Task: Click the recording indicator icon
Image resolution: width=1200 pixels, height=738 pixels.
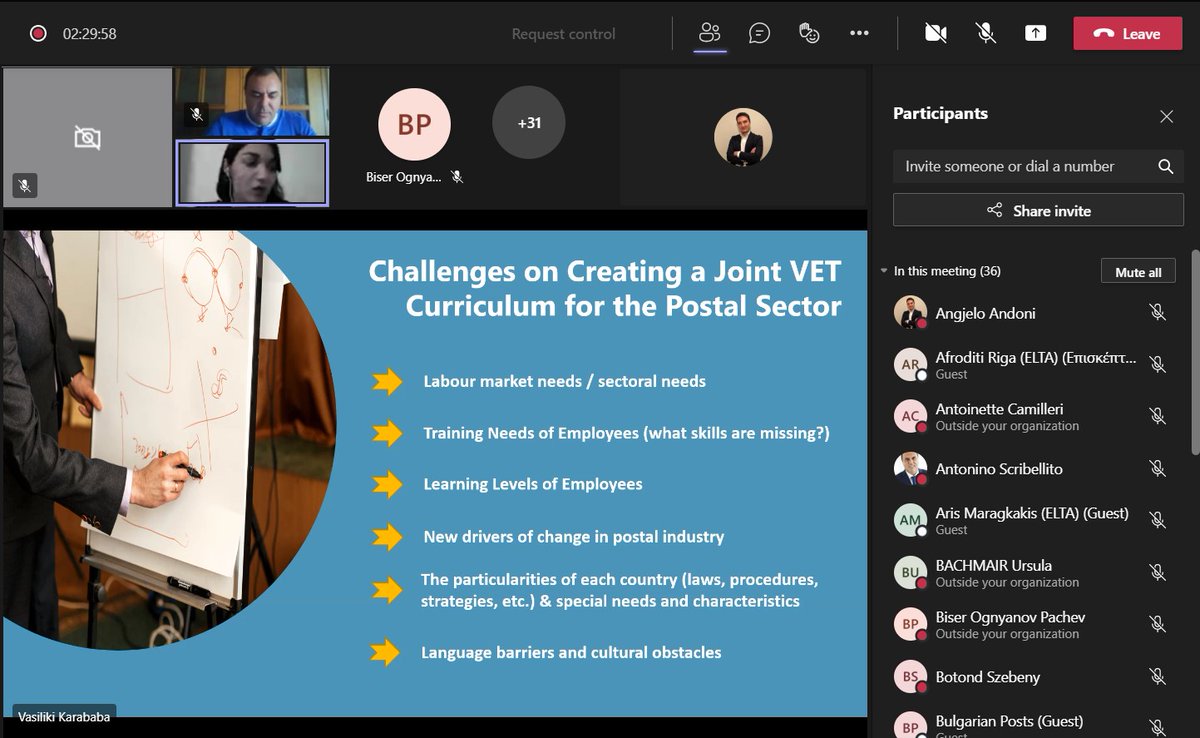Action: pyautogui.click(x=38, y=33)
